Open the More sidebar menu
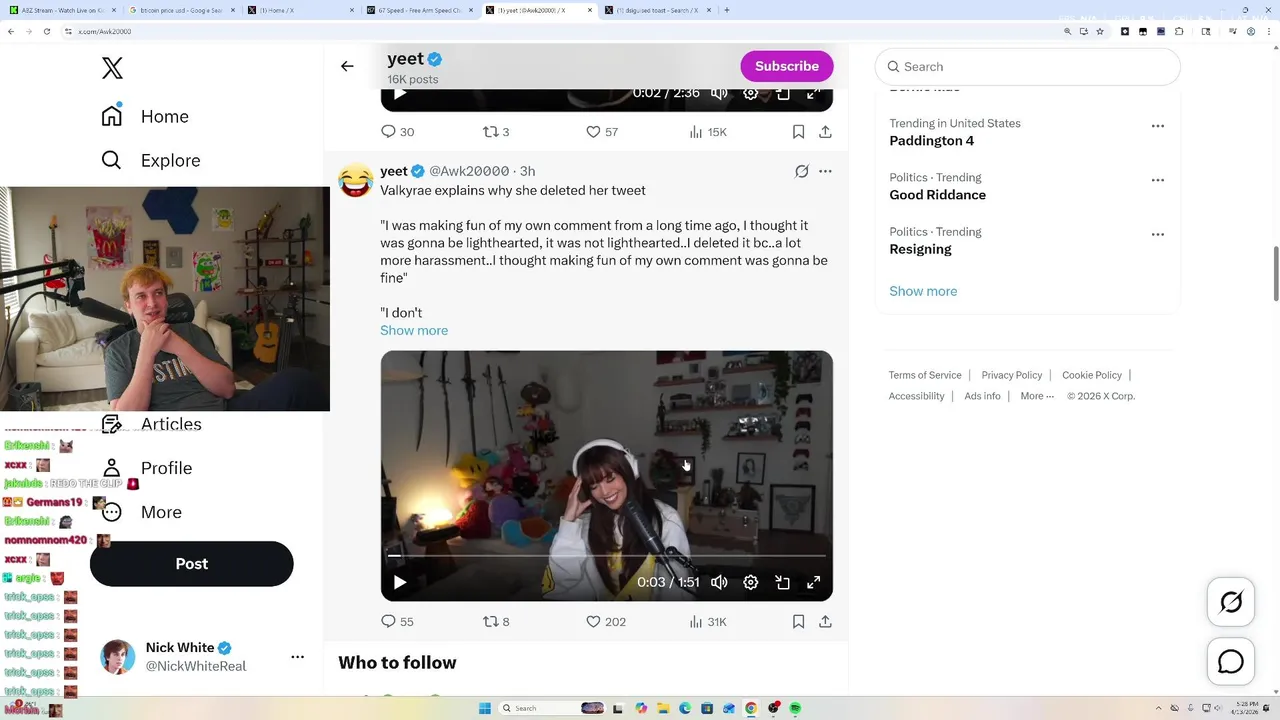The height and width of the screenshot is (720, 1280). tap(141, 512)
